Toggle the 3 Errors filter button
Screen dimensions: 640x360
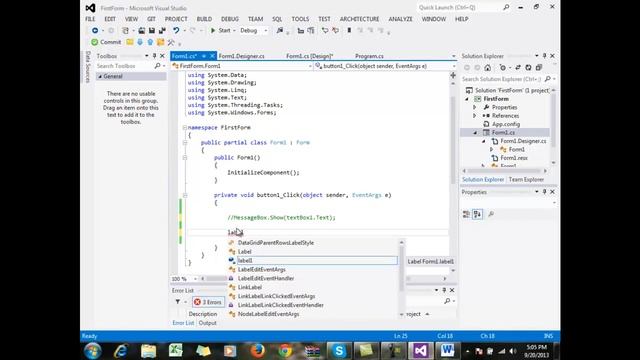pos(208,302)
